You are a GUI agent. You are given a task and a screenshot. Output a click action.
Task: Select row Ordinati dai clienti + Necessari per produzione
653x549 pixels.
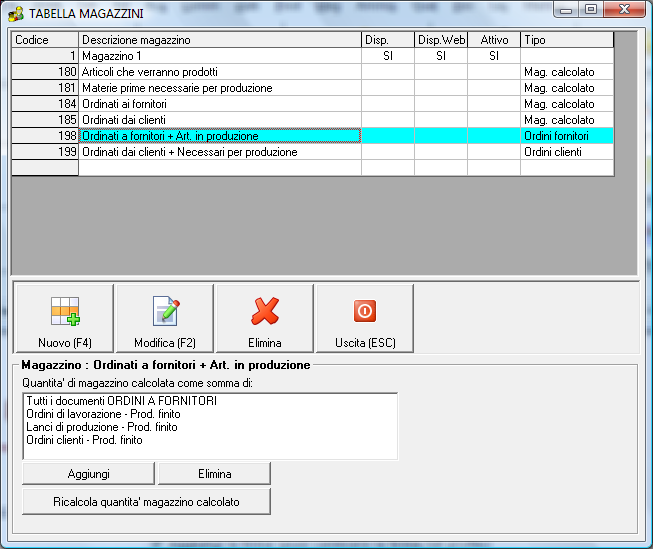tap(313, 152)
